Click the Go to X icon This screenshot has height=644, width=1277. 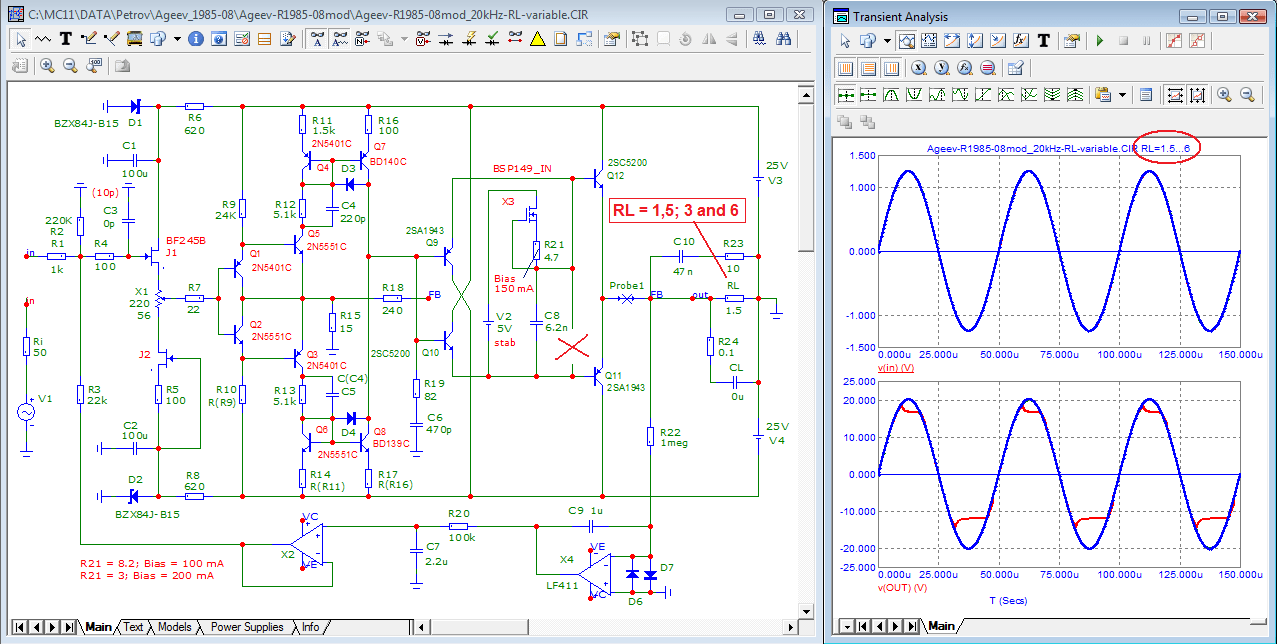(x=918, y=68)
